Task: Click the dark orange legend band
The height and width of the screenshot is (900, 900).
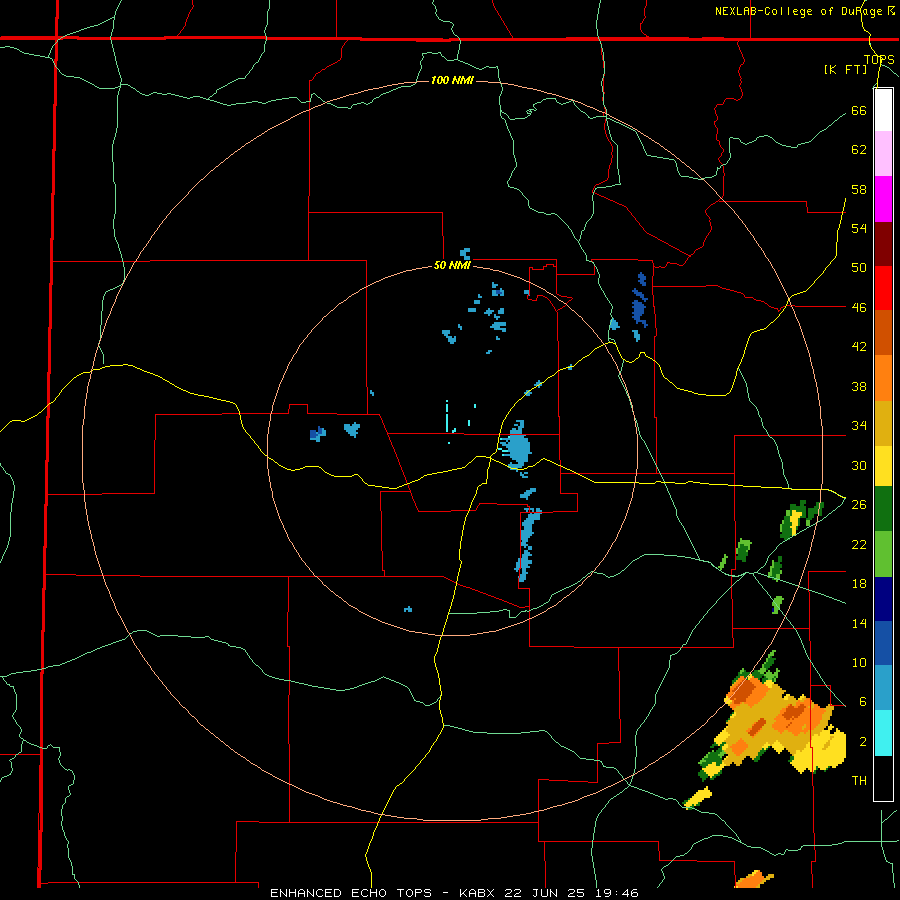Action: coord(883,333)
